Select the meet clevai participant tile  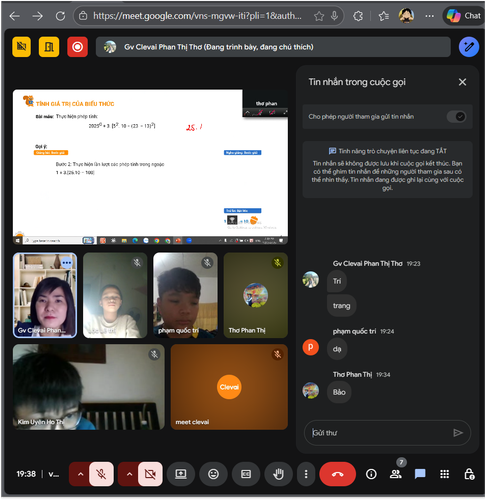[x=229, y=387]
